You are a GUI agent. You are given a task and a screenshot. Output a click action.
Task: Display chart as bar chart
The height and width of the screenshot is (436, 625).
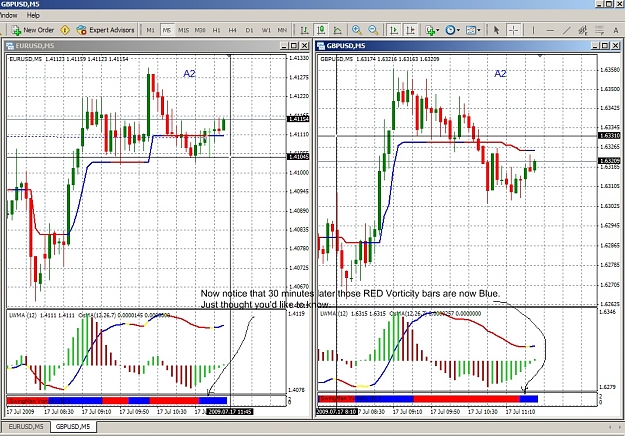(304, 30)
